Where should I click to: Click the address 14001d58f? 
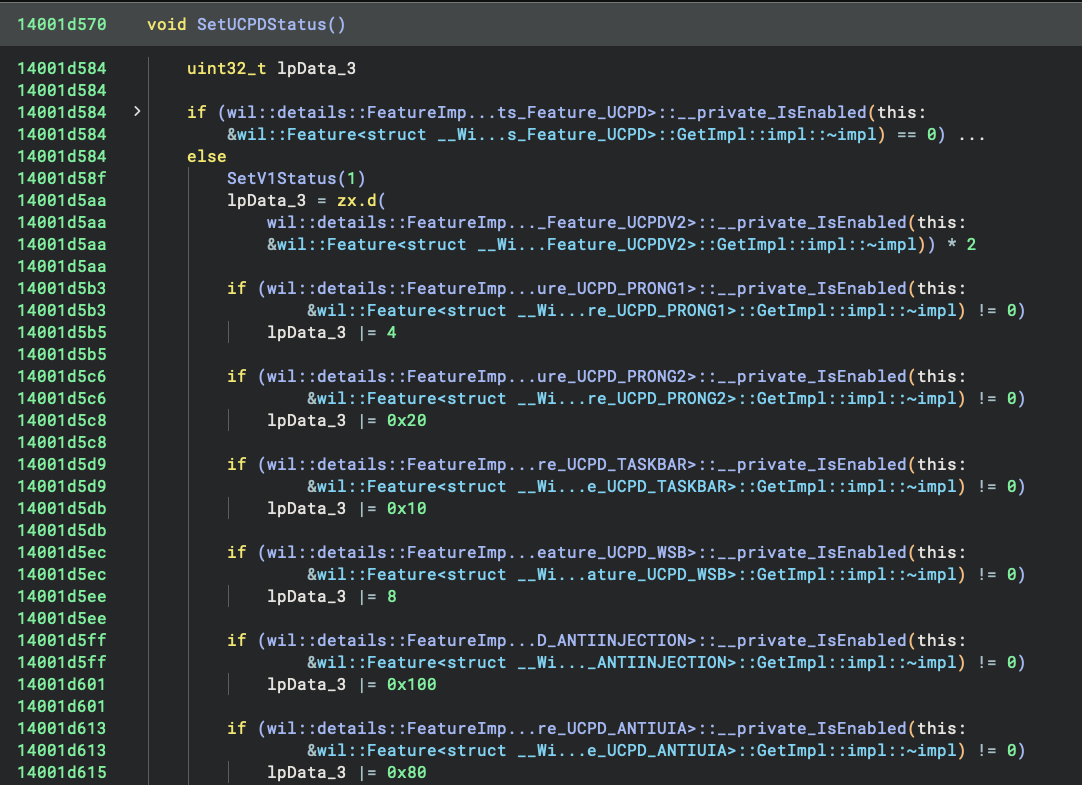(62, 178)
